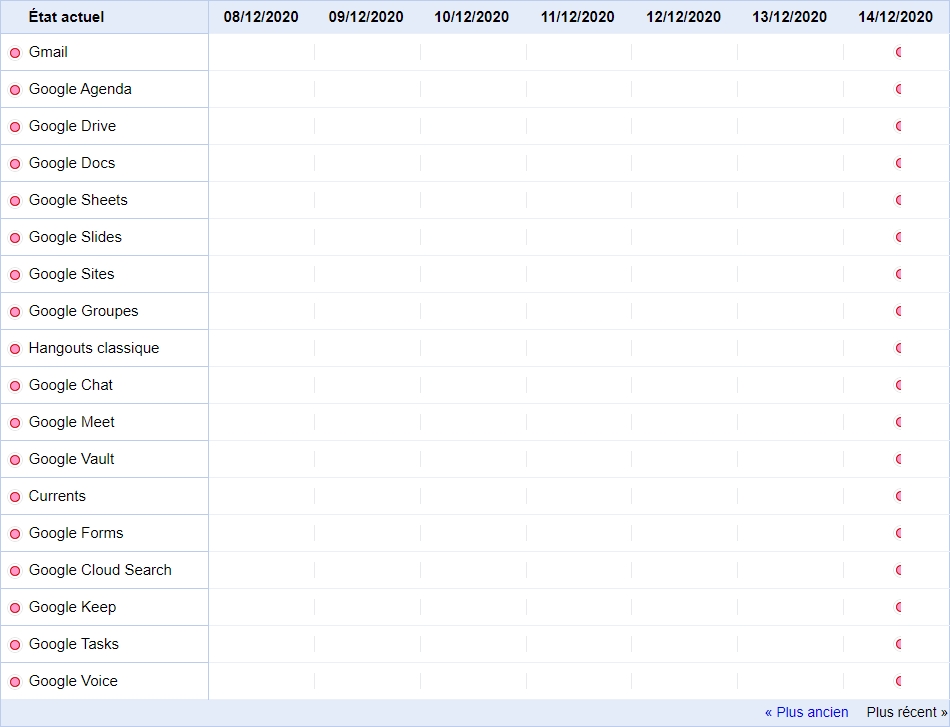Image resolution: width=950 pixels, height=727 pixels.
Task: Open the Google Voice incident dot on 14/12/2020
Action: pyautogui.click(x=899, y=681)
